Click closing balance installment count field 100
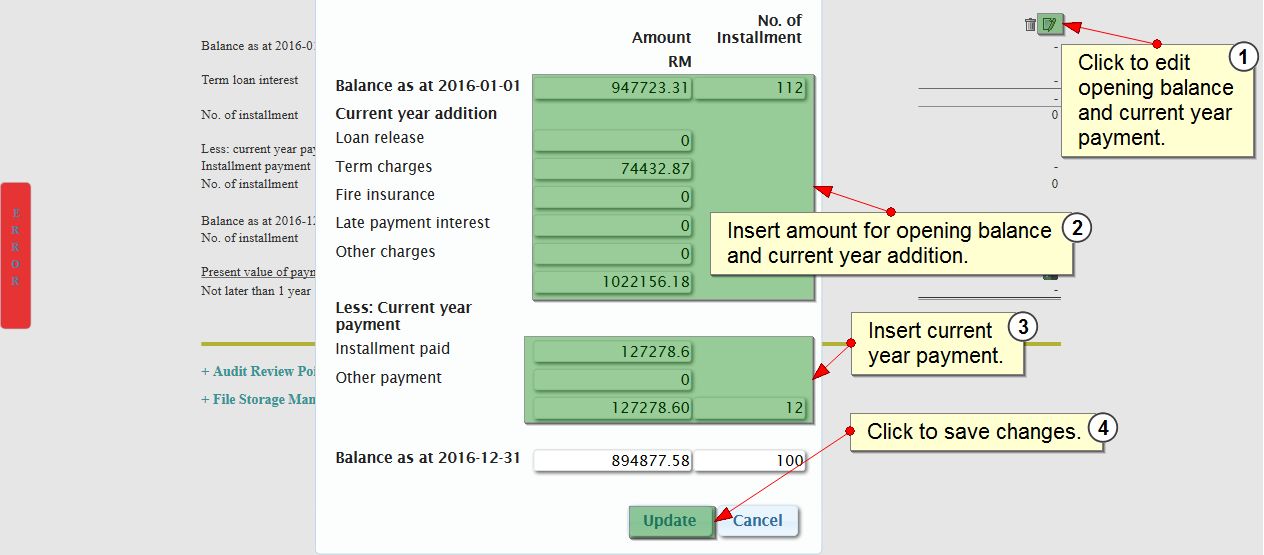This screenshot has height=555, width=1264. tap(750, 461)
